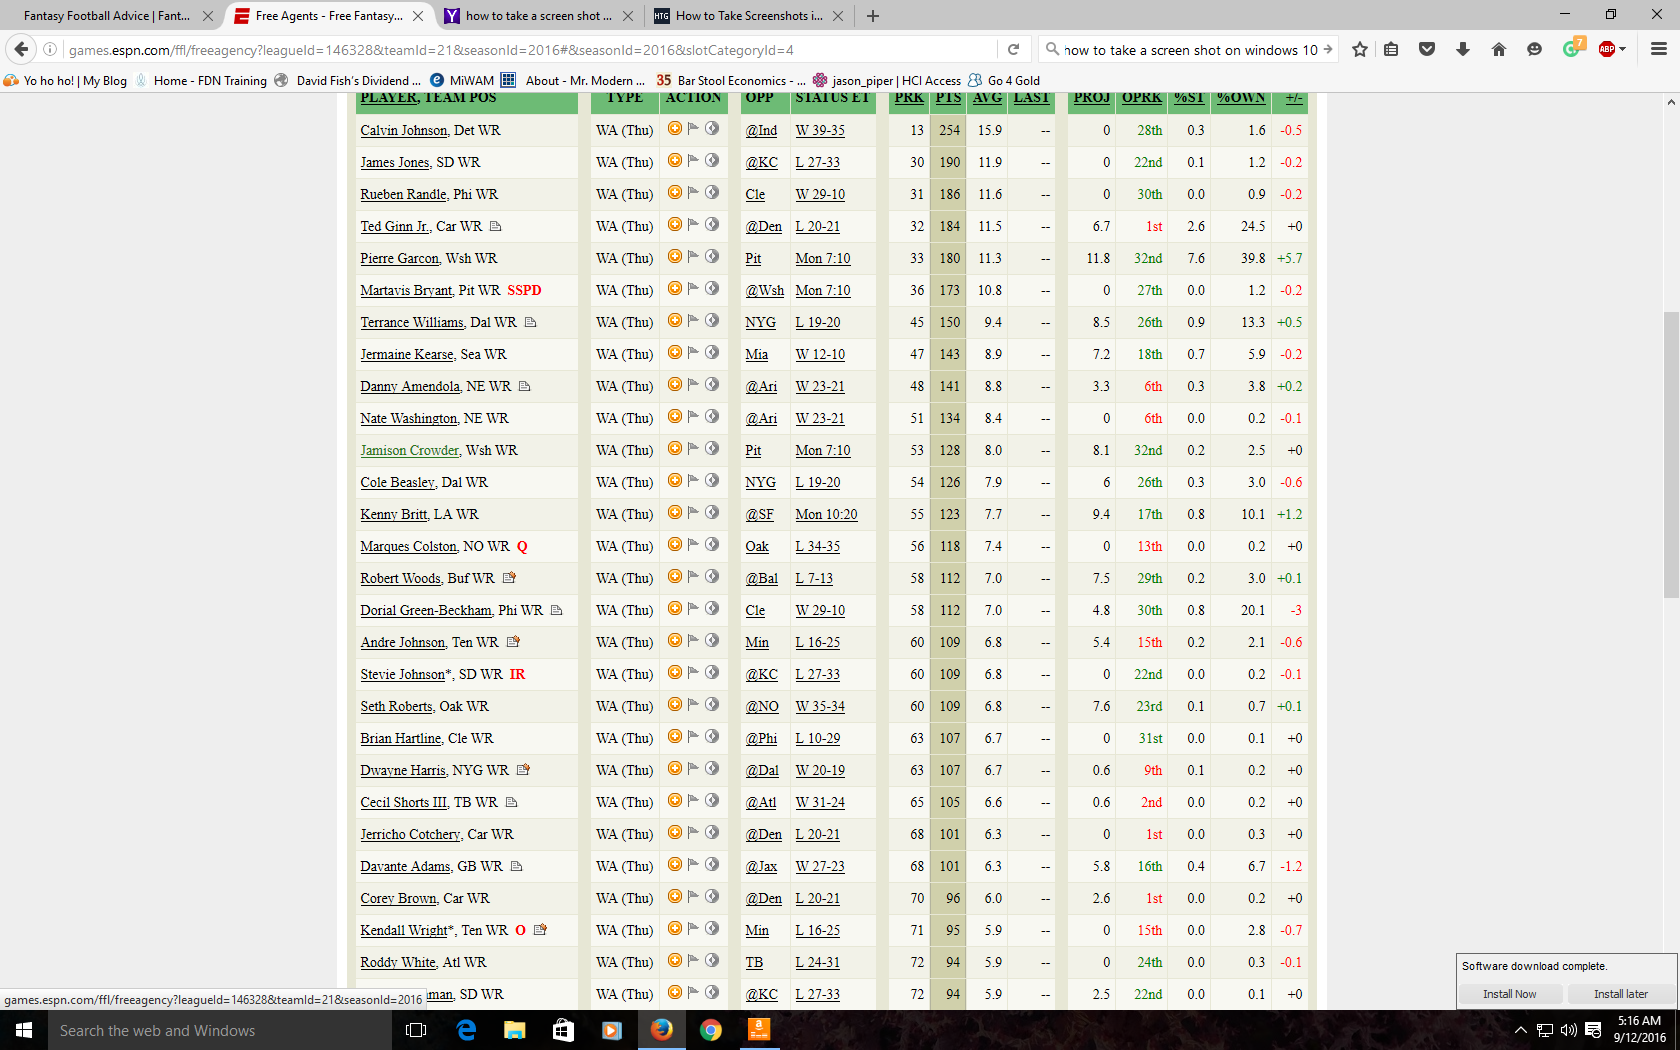Open the Firefox downloads arrow icon
Image resolution: width=1680 pixels, height=1050 pixels.
pyautogui.click(x=1463, y=49)
